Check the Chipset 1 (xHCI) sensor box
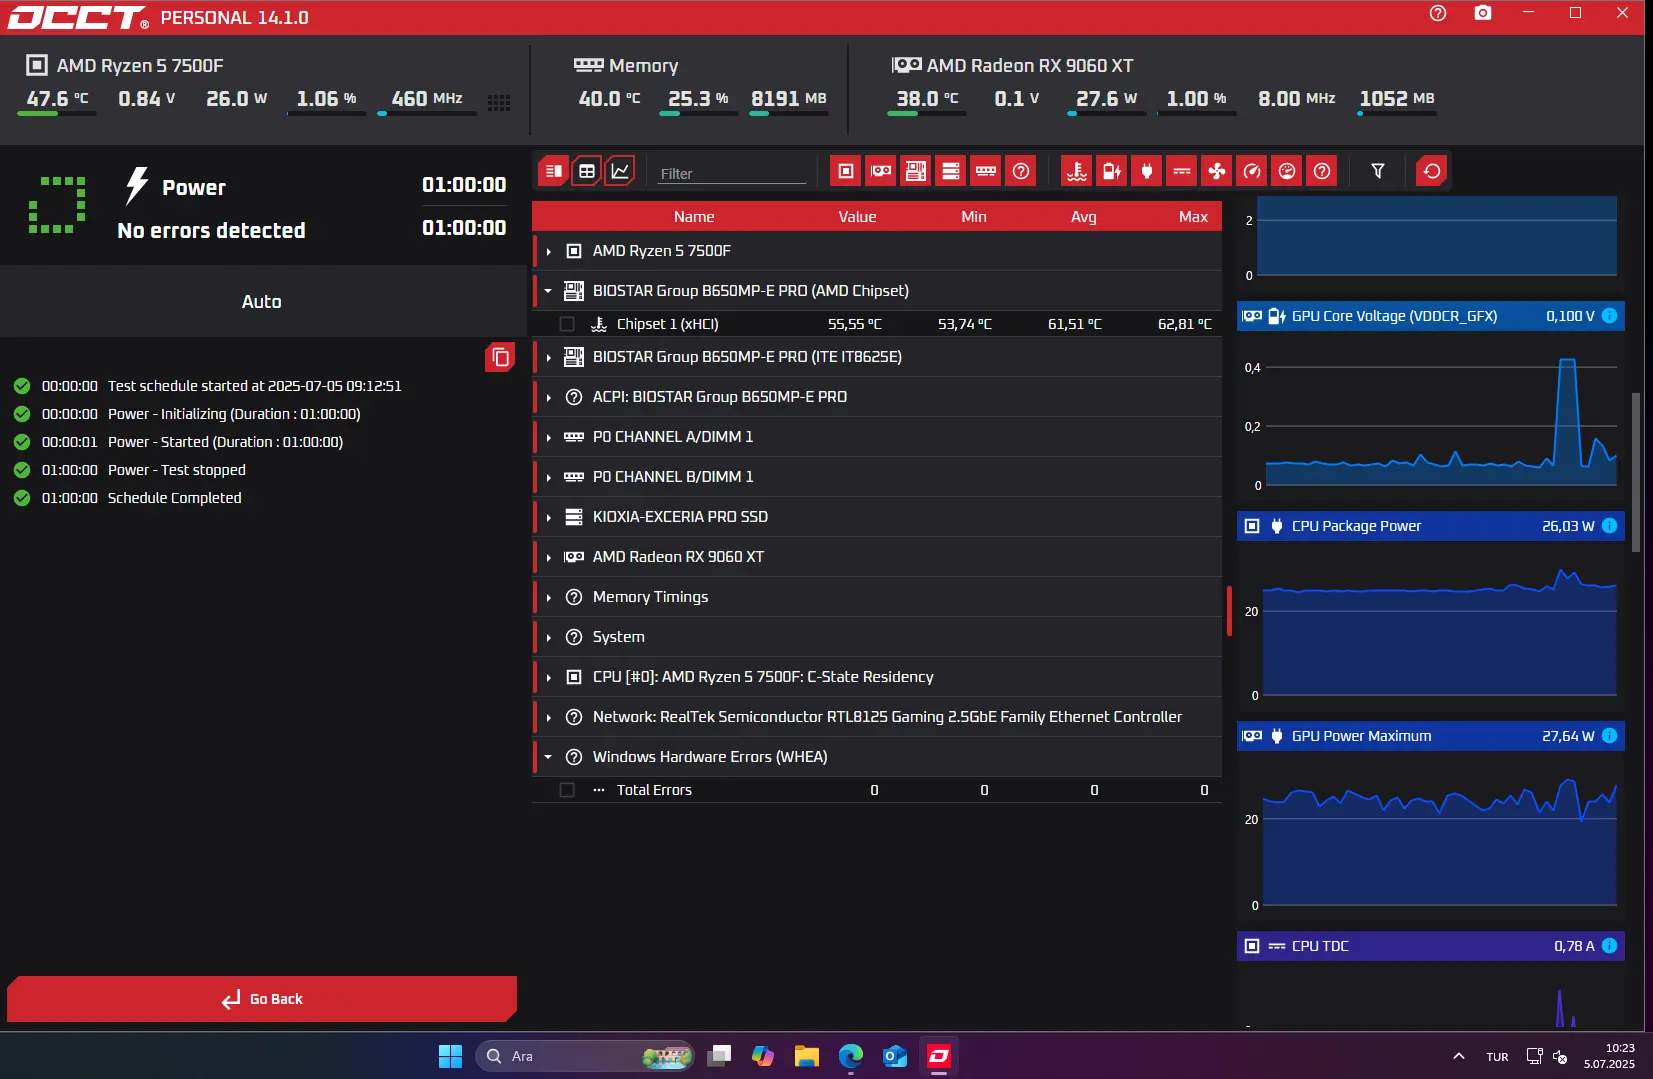This screenshot has width=1653, height=1079. 567,324
